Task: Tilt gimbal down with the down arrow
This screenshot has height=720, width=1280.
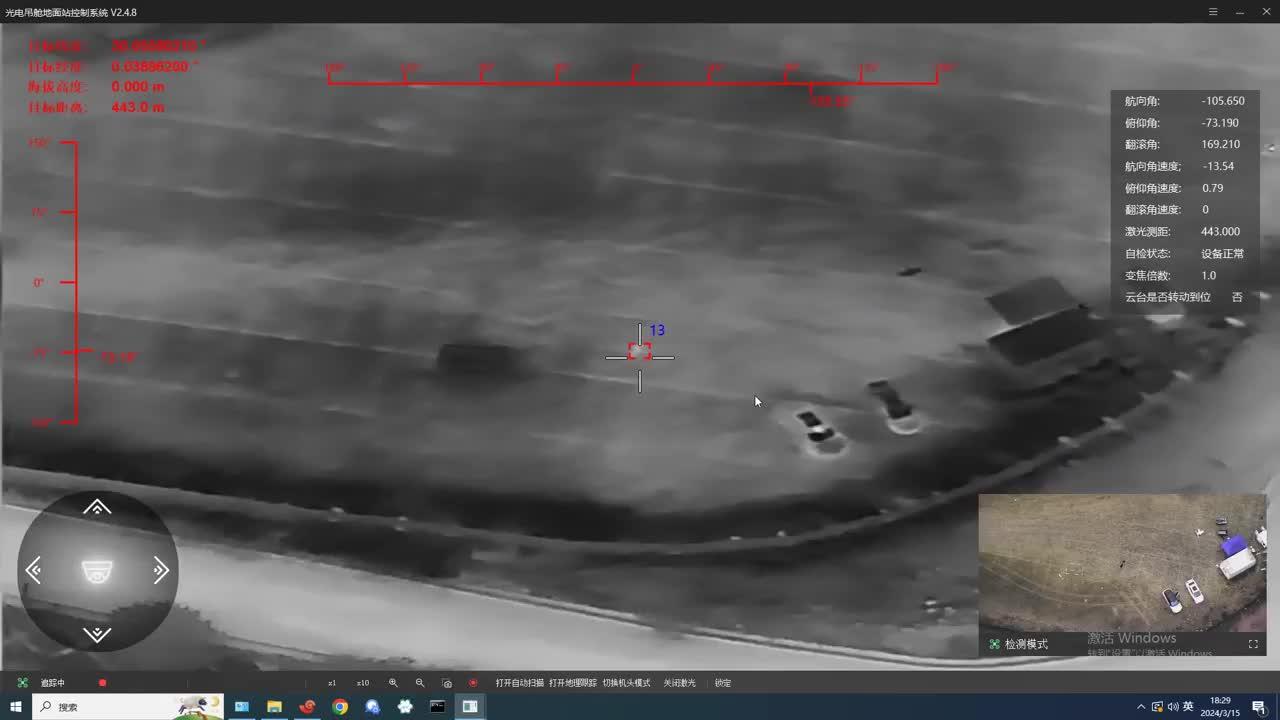Action: (x=97, y=634)
